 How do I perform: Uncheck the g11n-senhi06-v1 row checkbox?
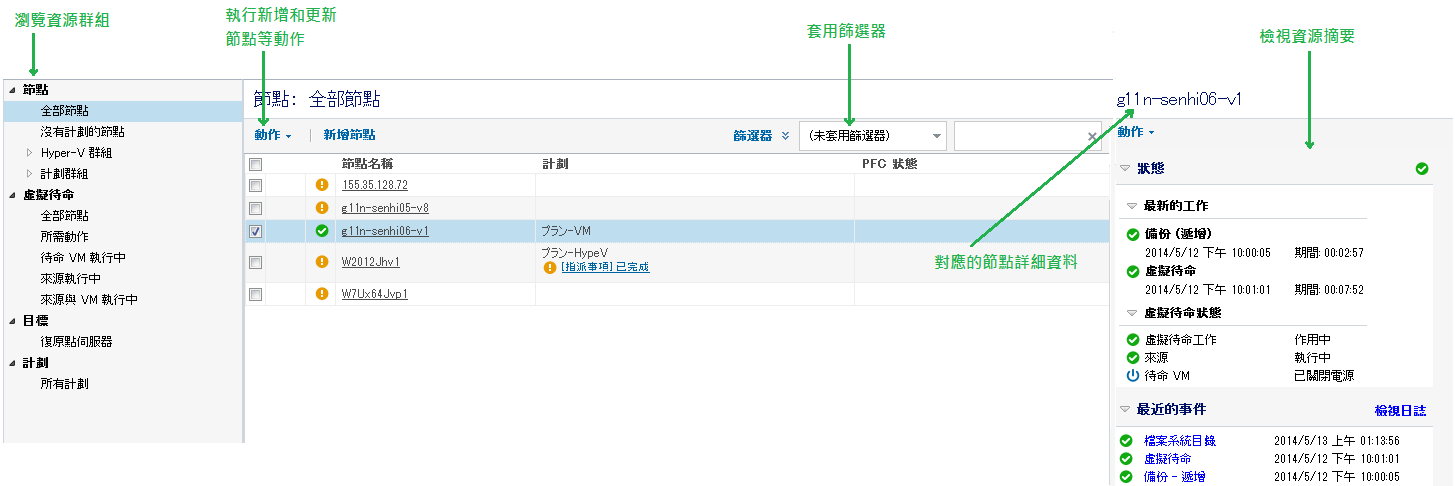[x=256, y=231]
